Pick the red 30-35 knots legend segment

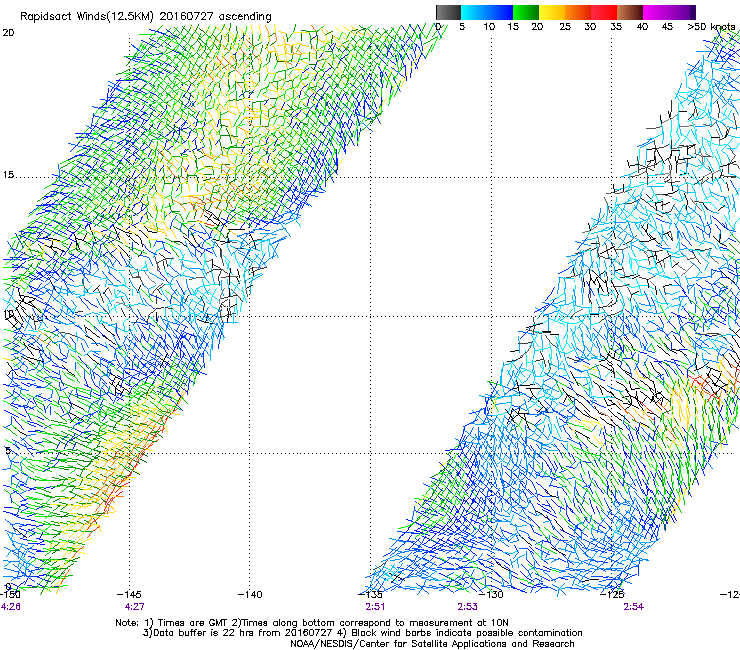[604, 12]
